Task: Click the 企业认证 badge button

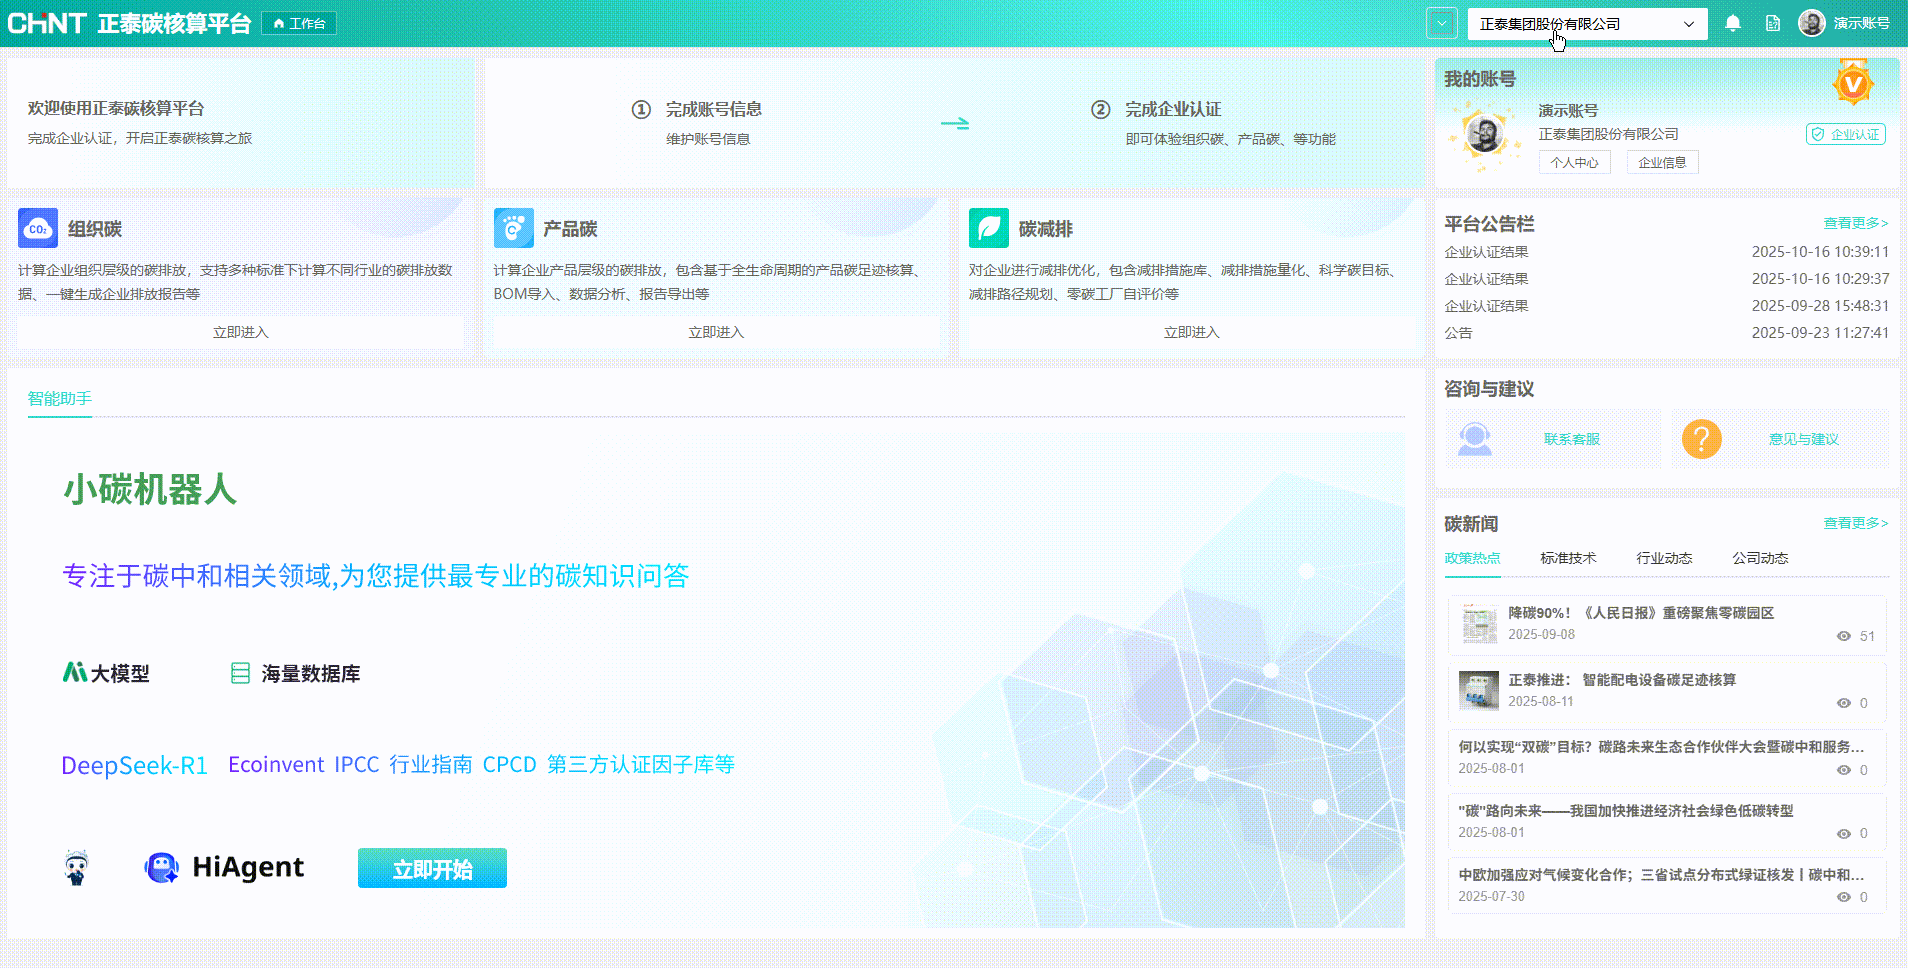Action: pyautogui.click(x=1846, y=134)
